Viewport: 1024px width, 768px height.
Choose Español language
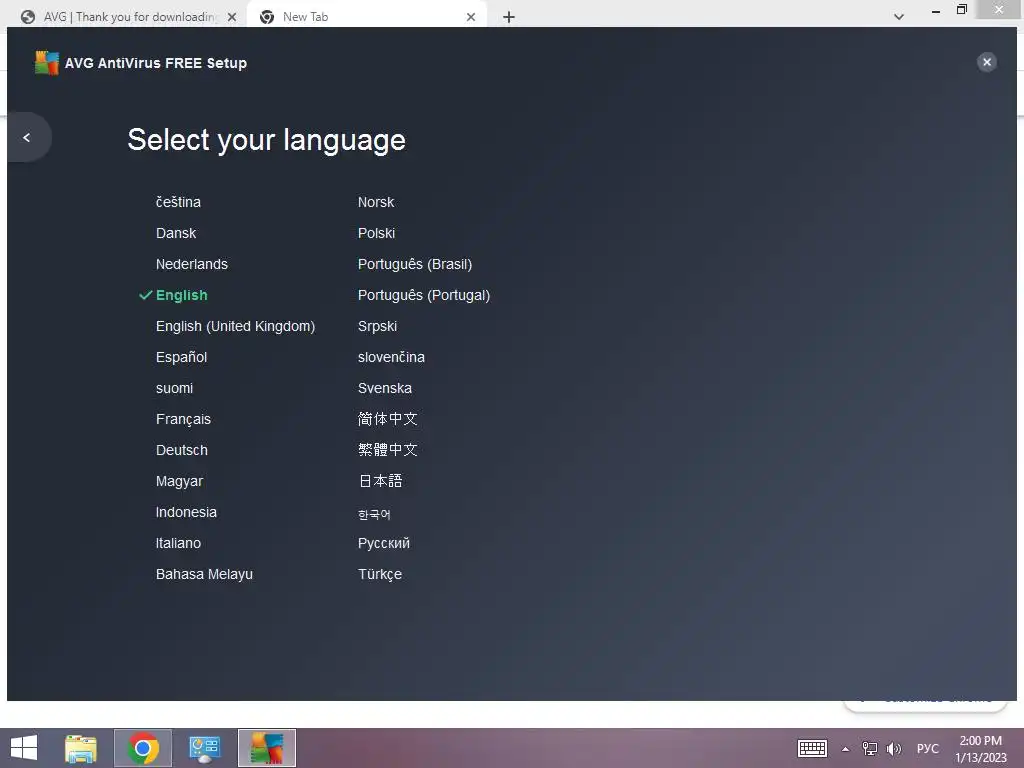pos(181,357)
